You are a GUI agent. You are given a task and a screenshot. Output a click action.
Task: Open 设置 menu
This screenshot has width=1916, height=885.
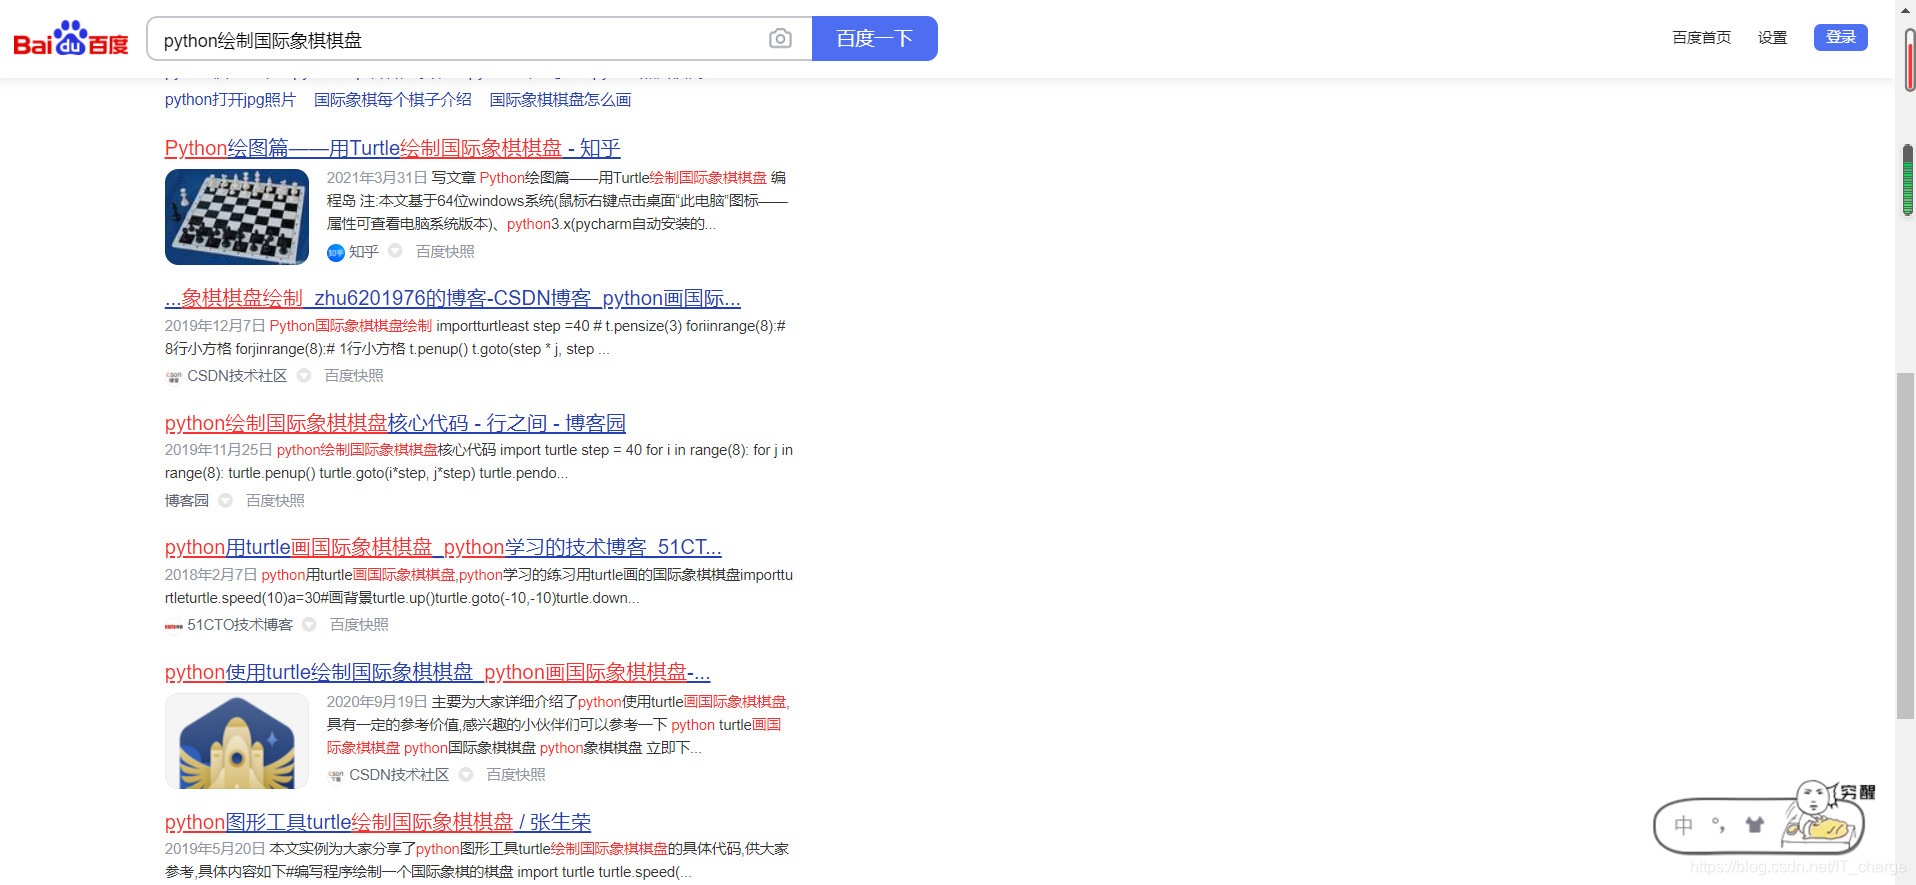(1772, 38)
